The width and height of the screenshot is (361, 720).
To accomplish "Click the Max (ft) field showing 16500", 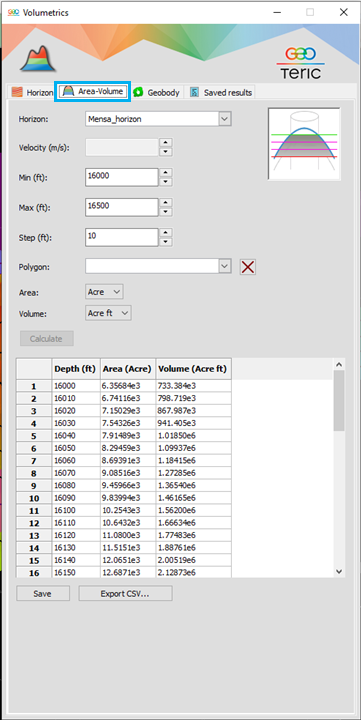I will (x=122, y=207).
